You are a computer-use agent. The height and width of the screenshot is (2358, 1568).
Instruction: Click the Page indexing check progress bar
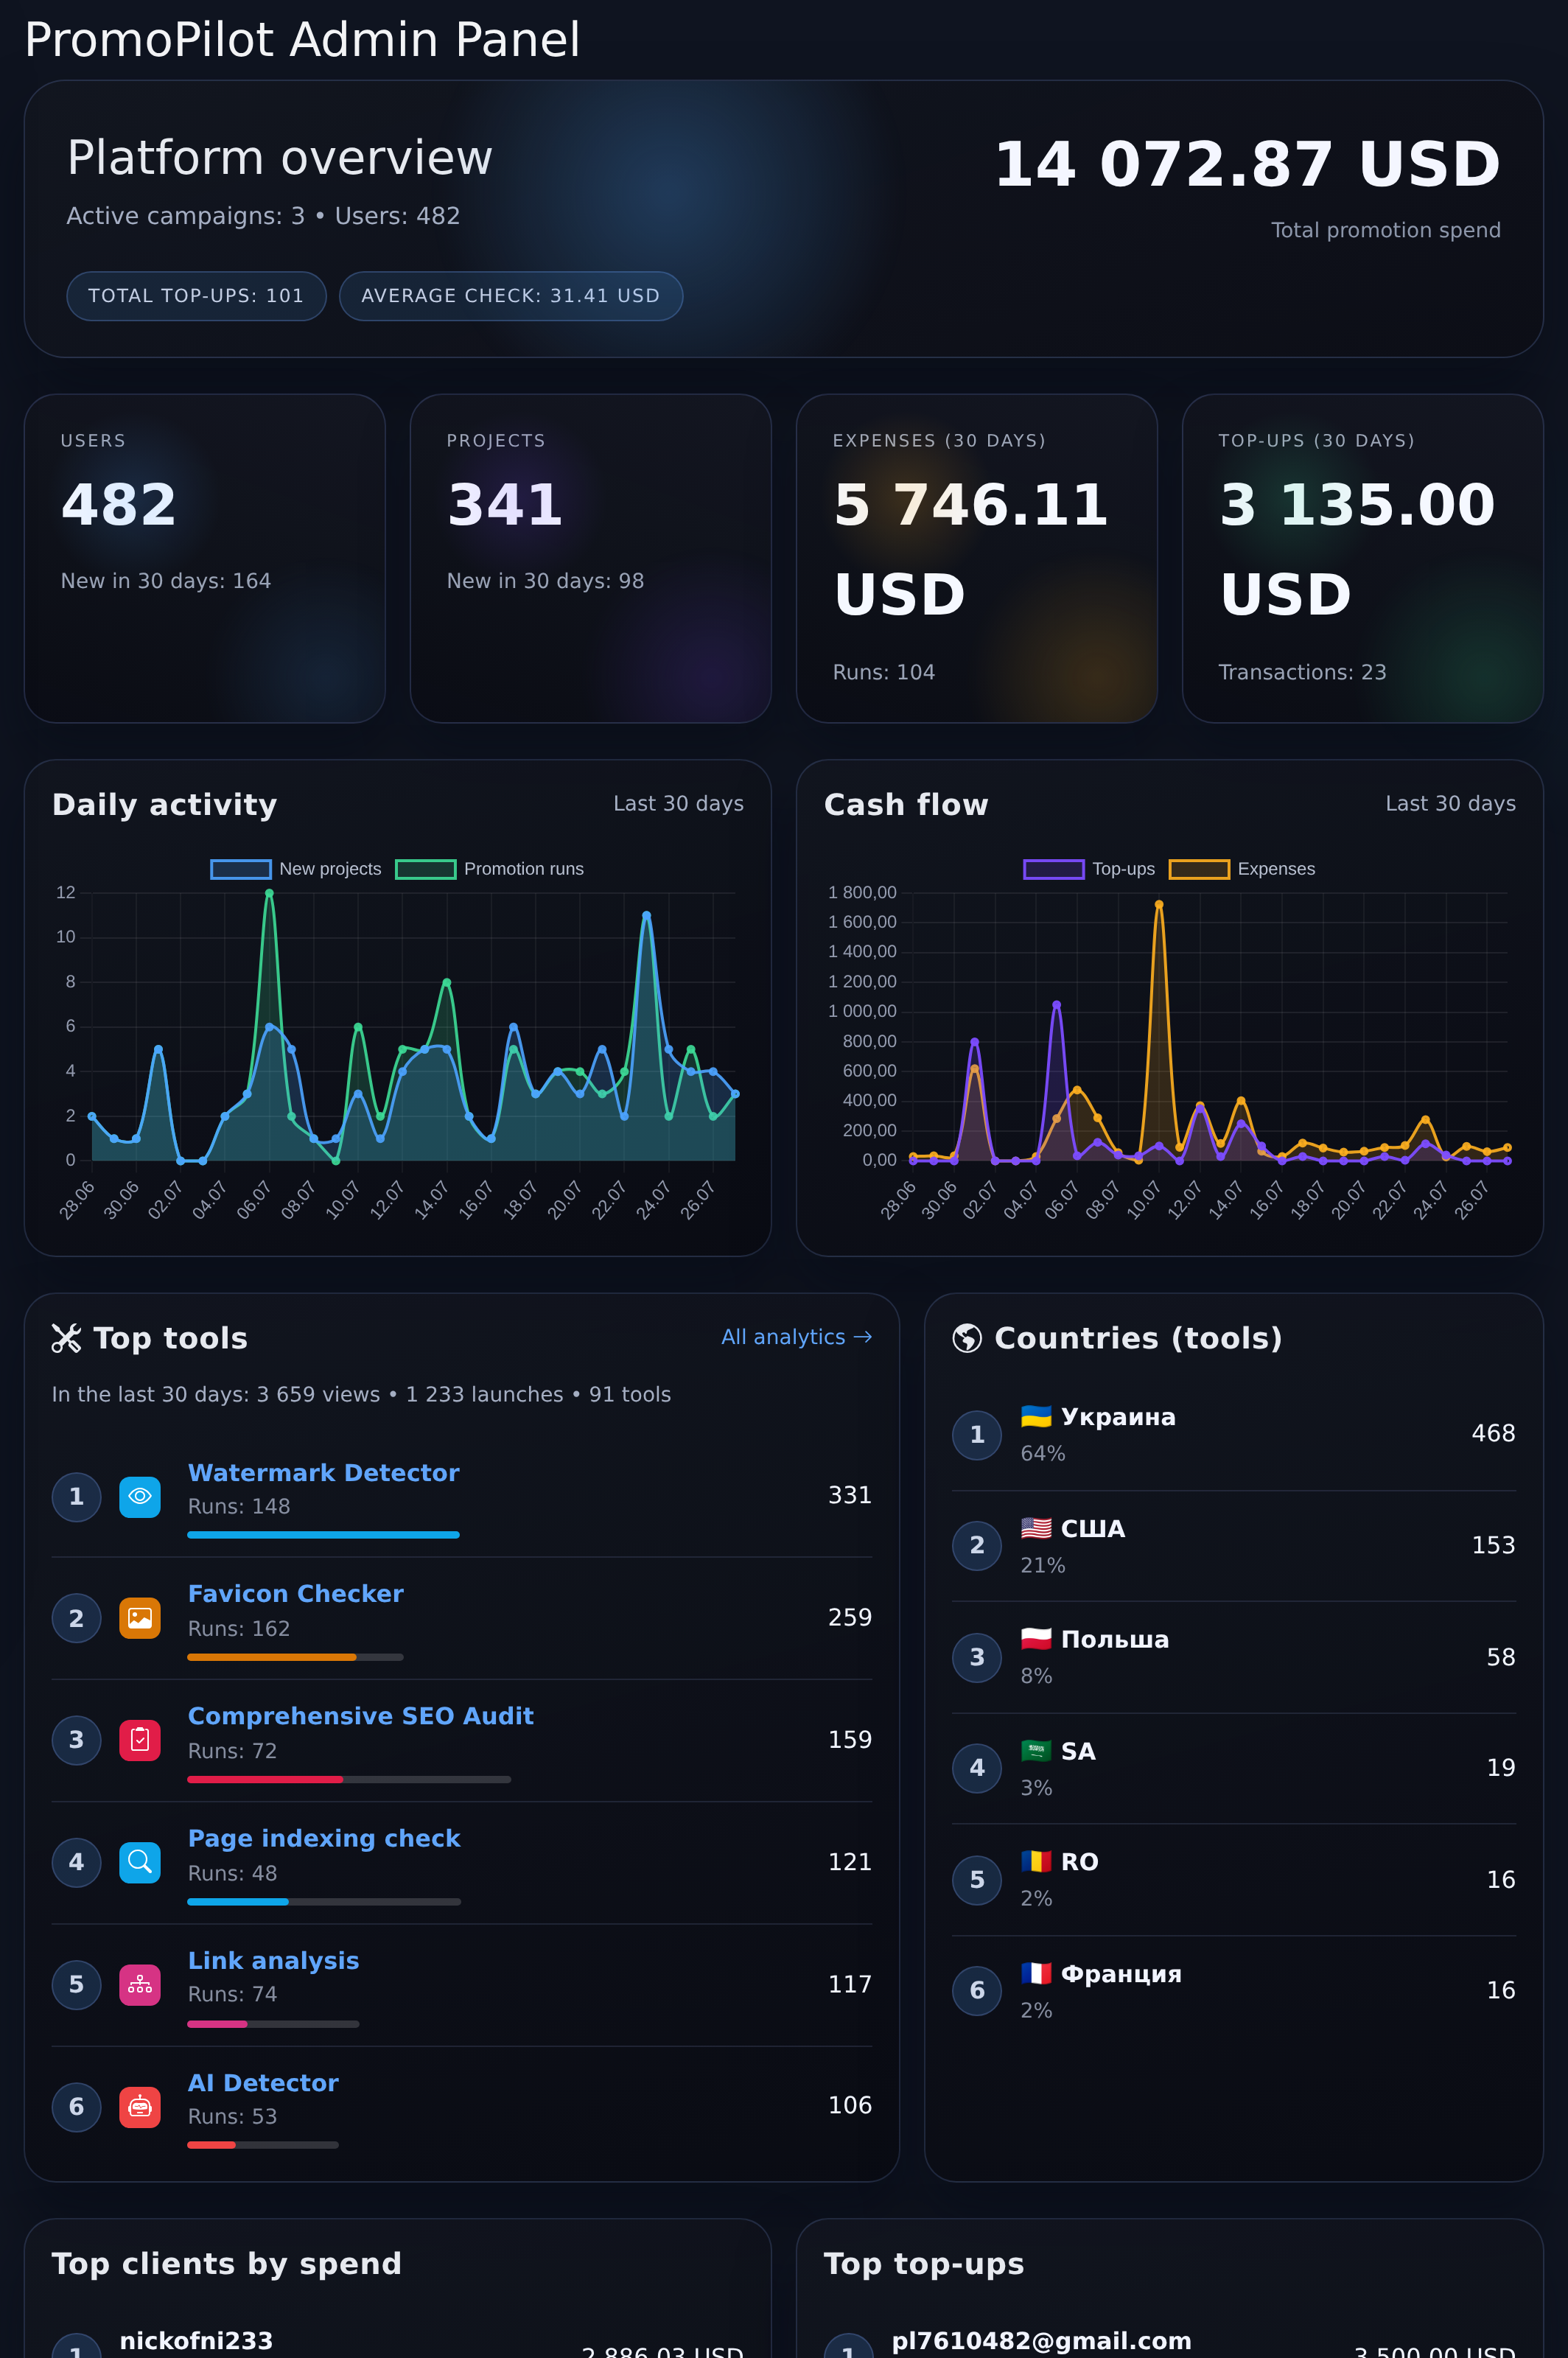[324, 1901]
